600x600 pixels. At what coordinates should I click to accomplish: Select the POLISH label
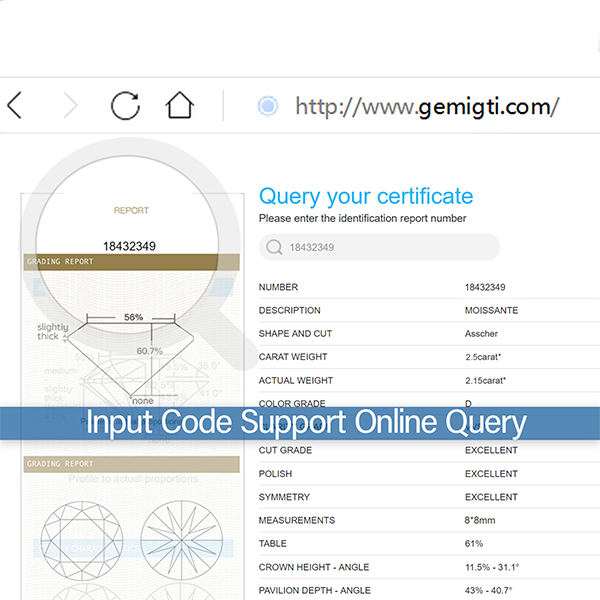(x=275, y=474)
